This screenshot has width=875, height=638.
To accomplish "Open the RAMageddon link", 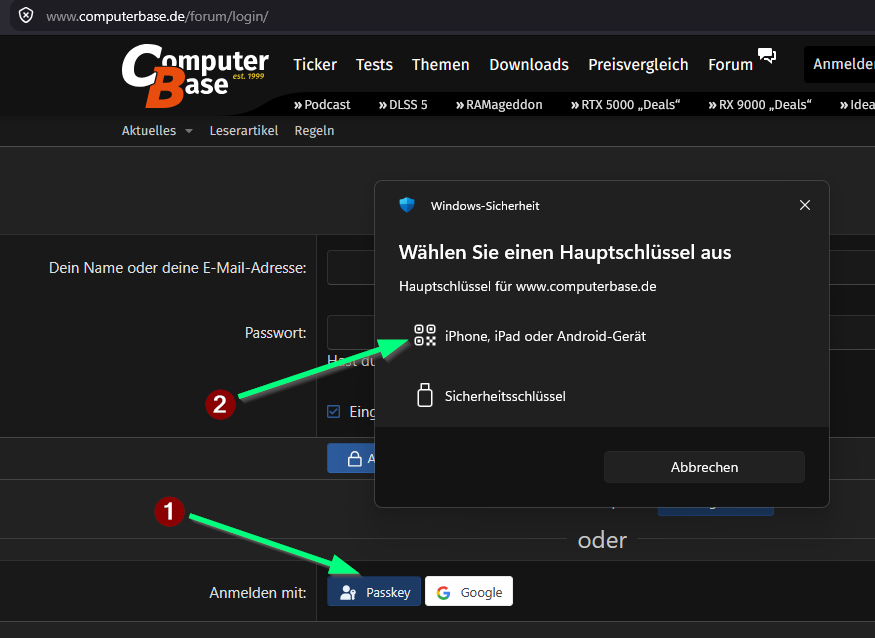I will coord(499,105).
